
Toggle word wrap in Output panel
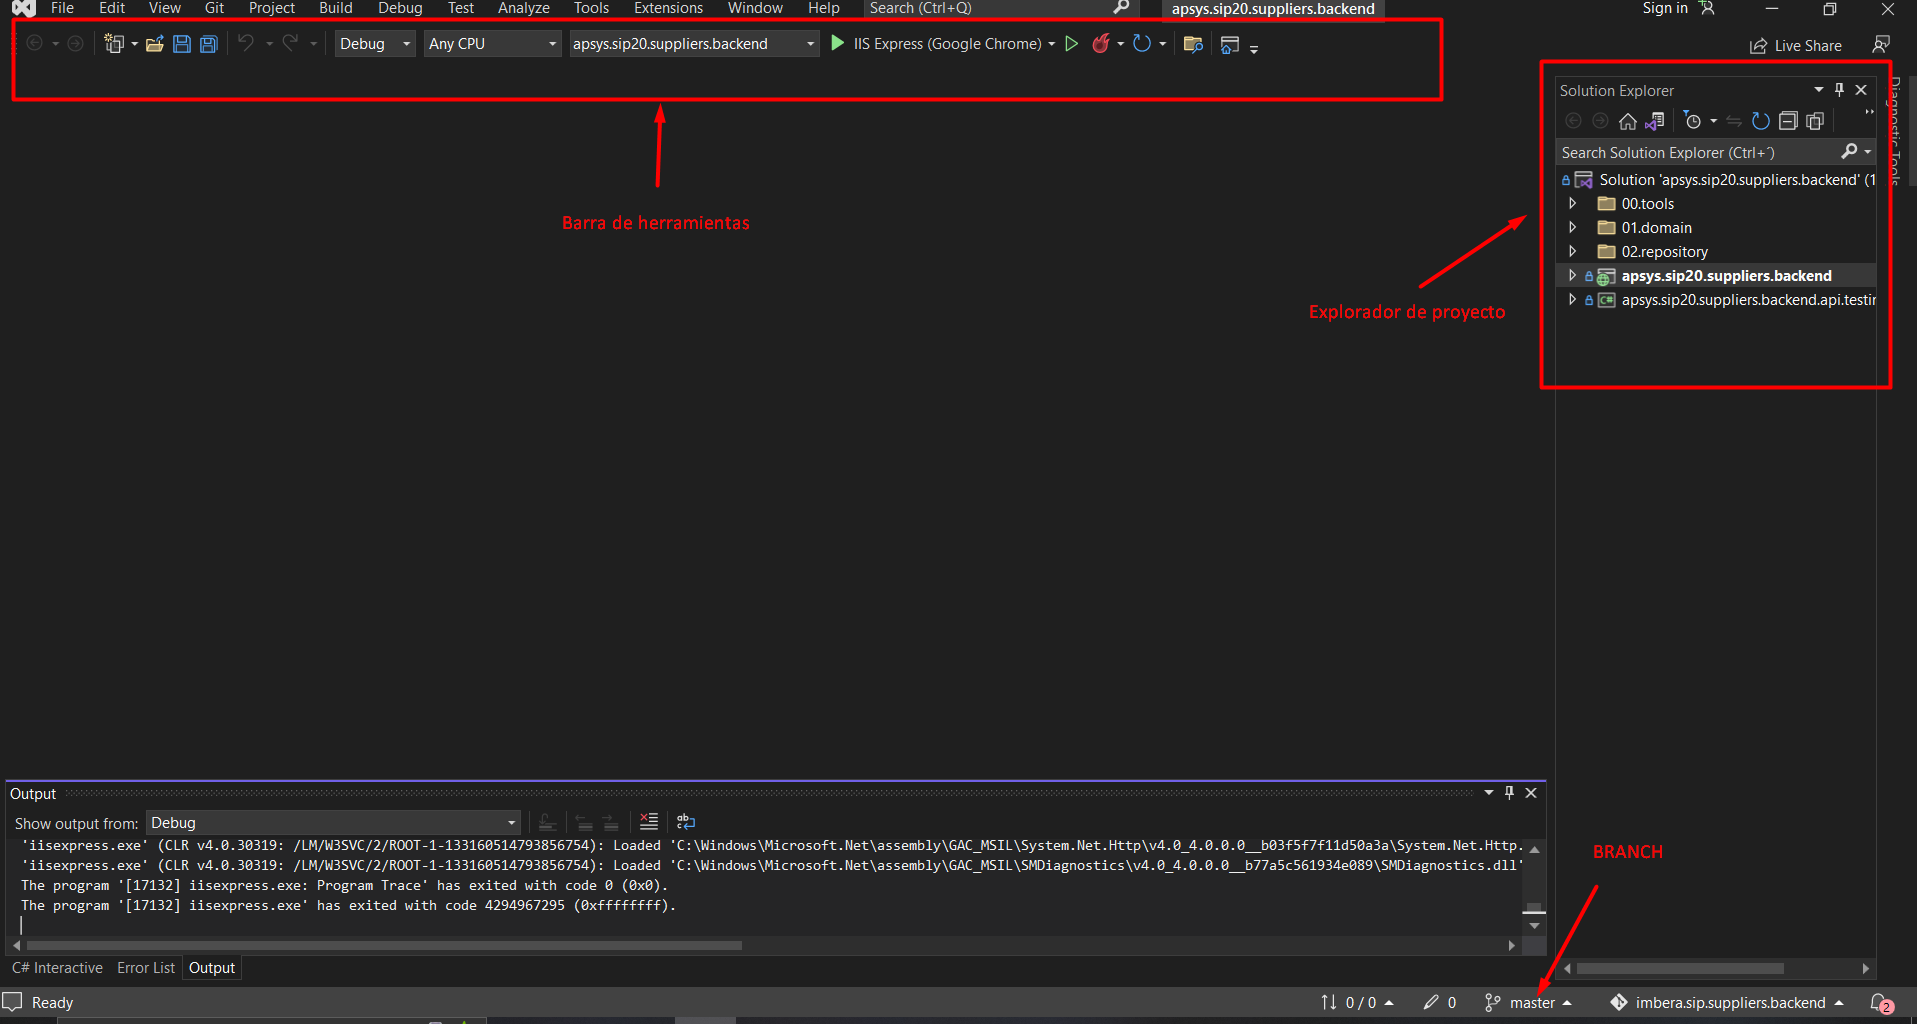click(x=686, y=822)
